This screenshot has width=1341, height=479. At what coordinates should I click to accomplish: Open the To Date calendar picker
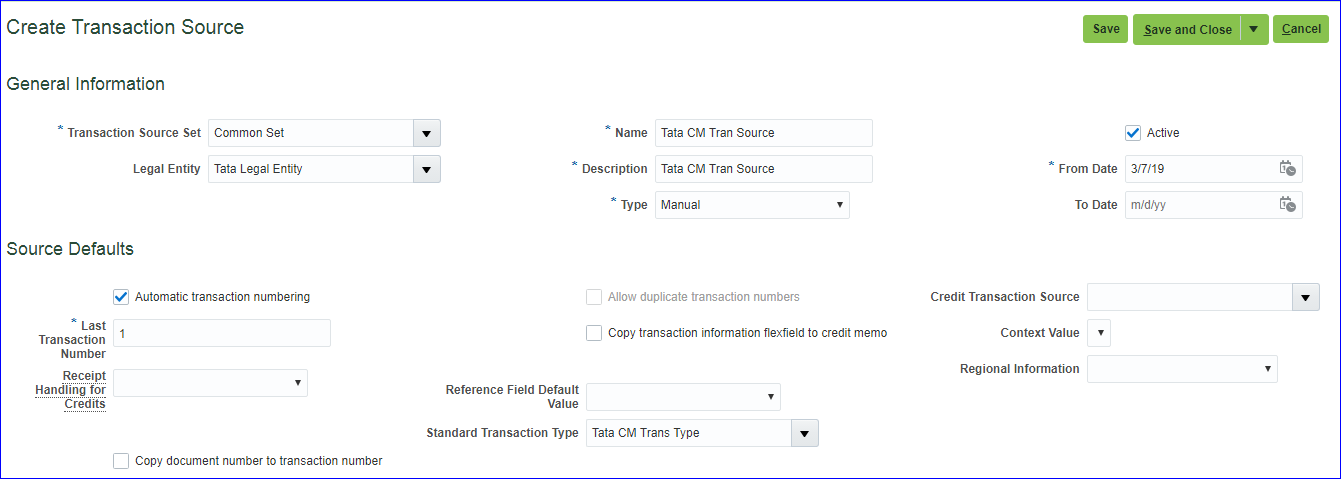[1288, 204]
